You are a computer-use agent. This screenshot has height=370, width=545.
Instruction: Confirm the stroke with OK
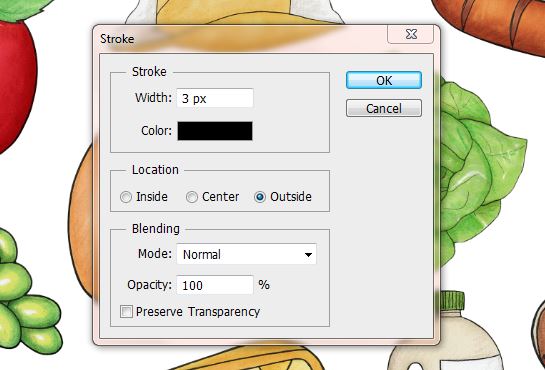pos(384,80)
